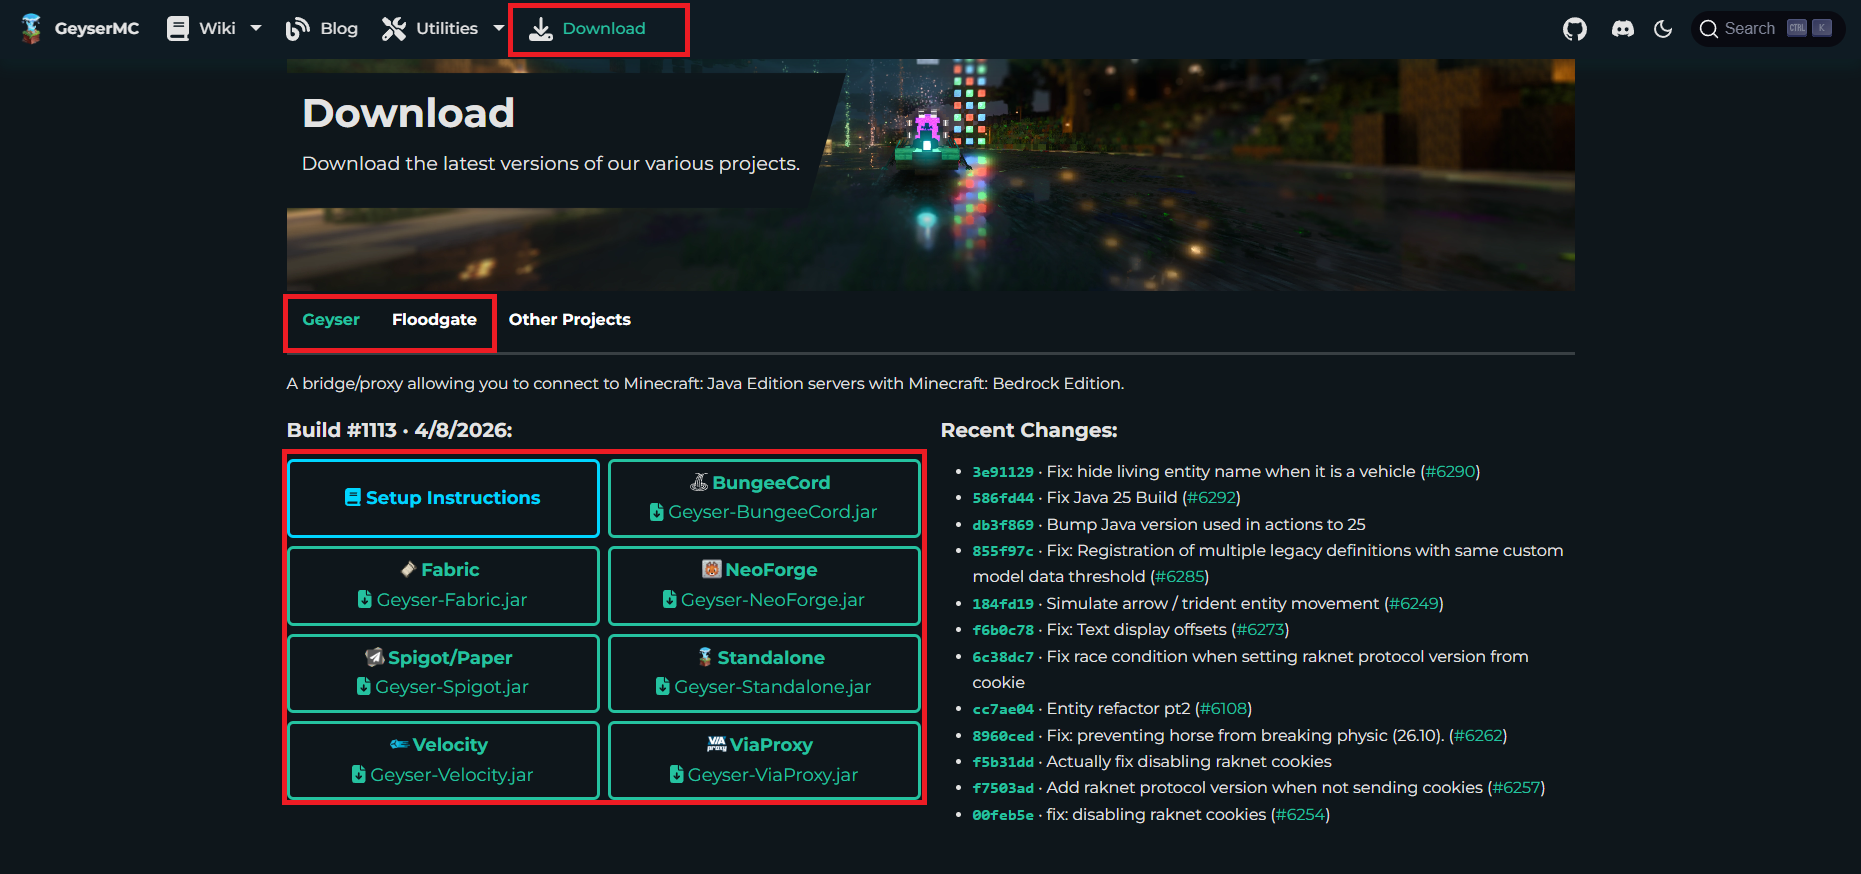Click the Standalone platform icon
Screen dimensions: 1861x874
[x=705, y=657]
